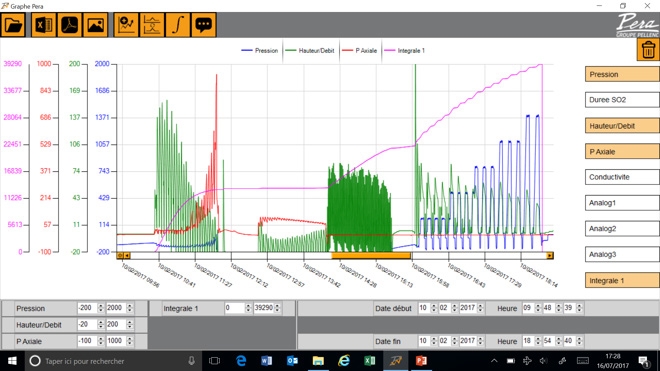Screen dimensions: 660x371
Task: Click the row selector beside Hauteur/Debit range
Action: [8, 325]
